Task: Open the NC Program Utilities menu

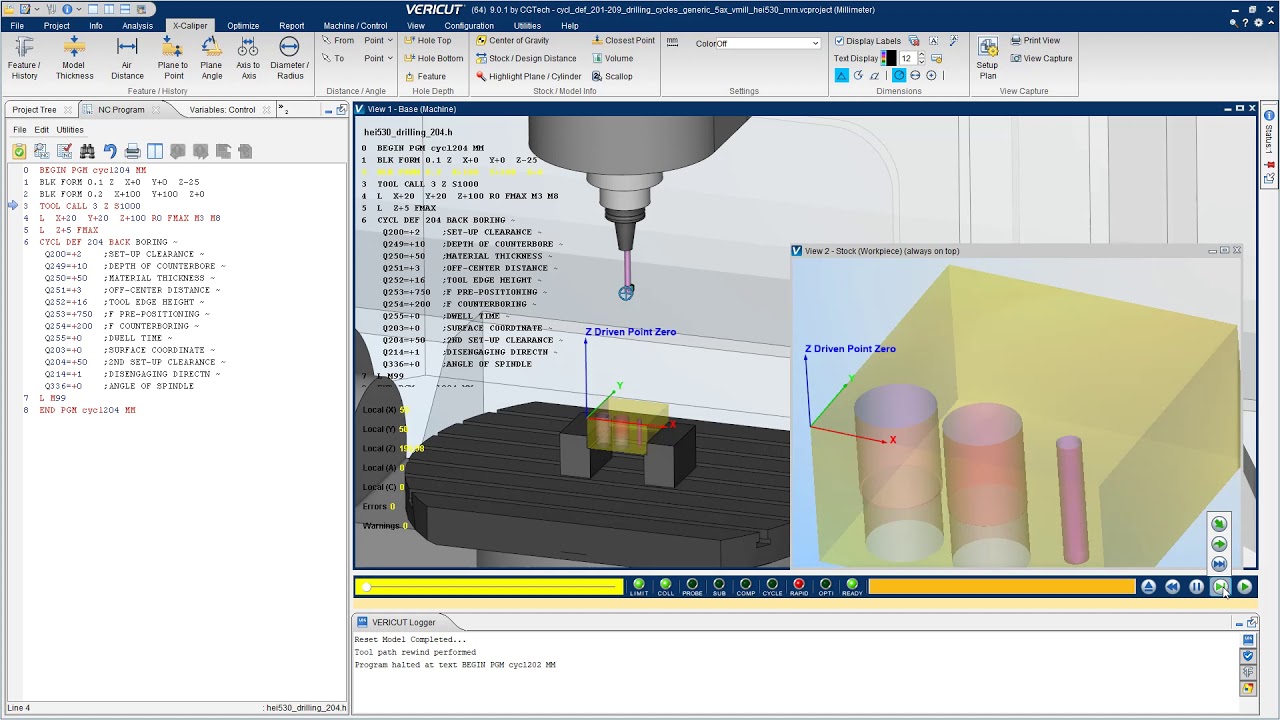Action: pyautogui.click(x=70, y=130)
